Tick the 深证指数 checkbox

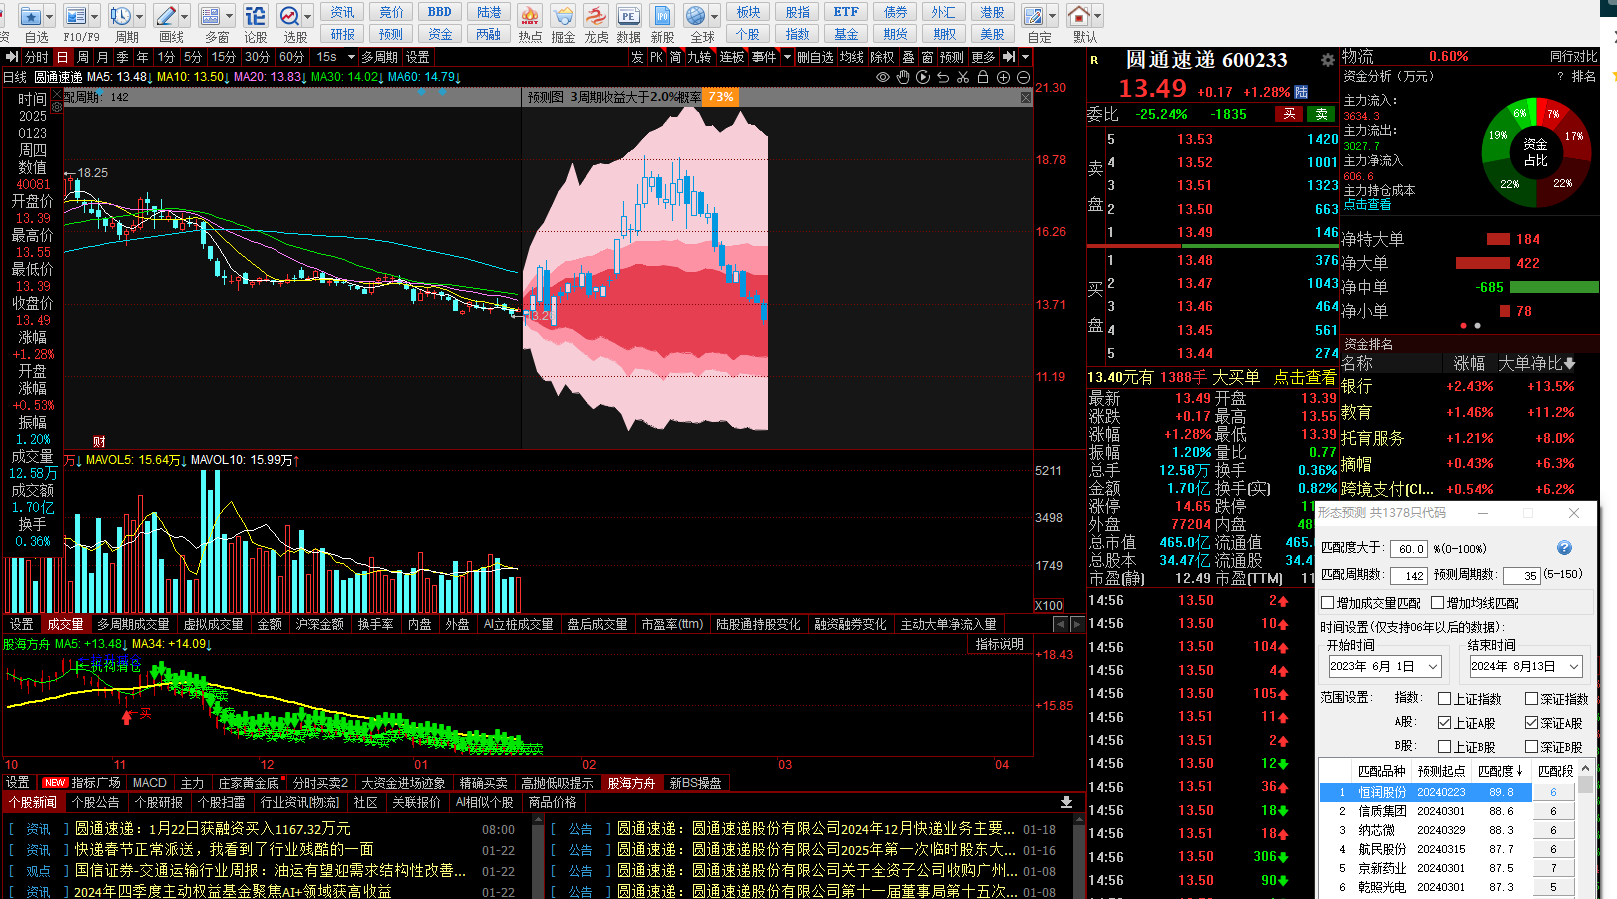click(x=1531, y=699)
